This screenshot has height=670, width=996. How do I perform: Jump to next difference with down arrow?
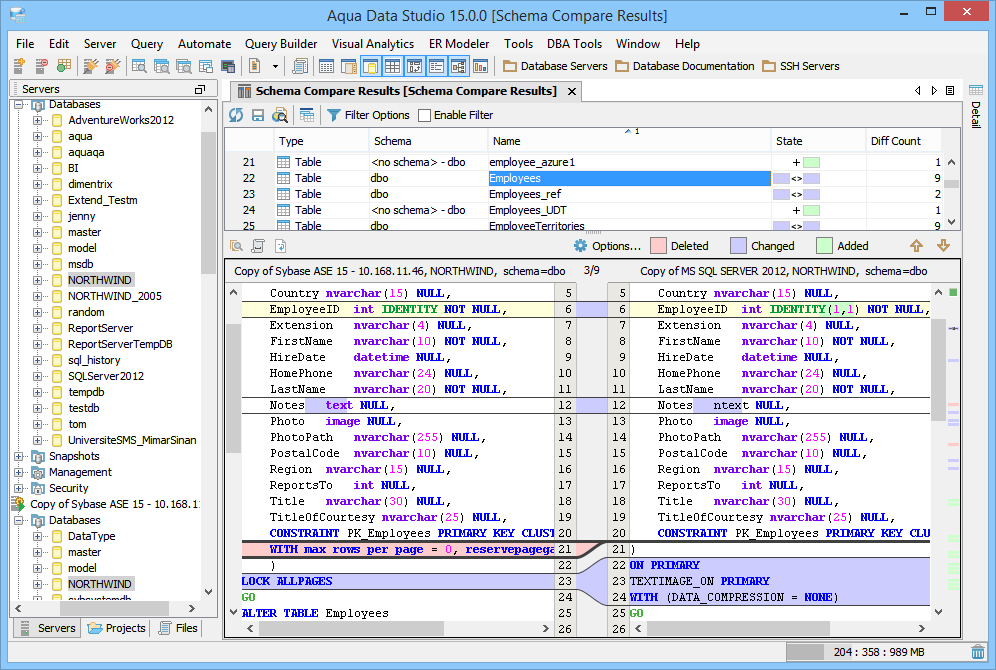tap(943, 245)
